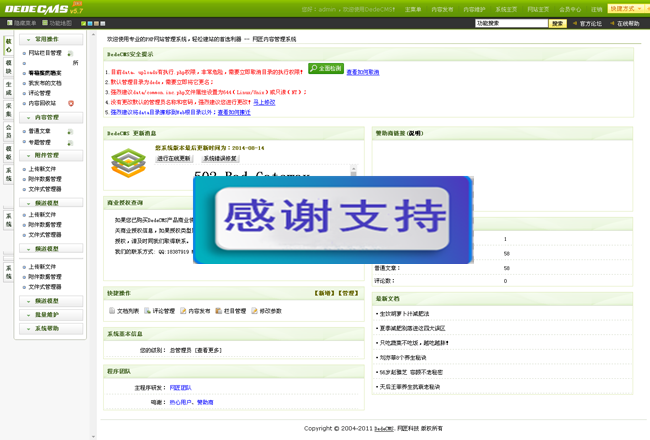Open the 快捷方式 dropdown
Viewport: 650px width, 440px height.
626,9
